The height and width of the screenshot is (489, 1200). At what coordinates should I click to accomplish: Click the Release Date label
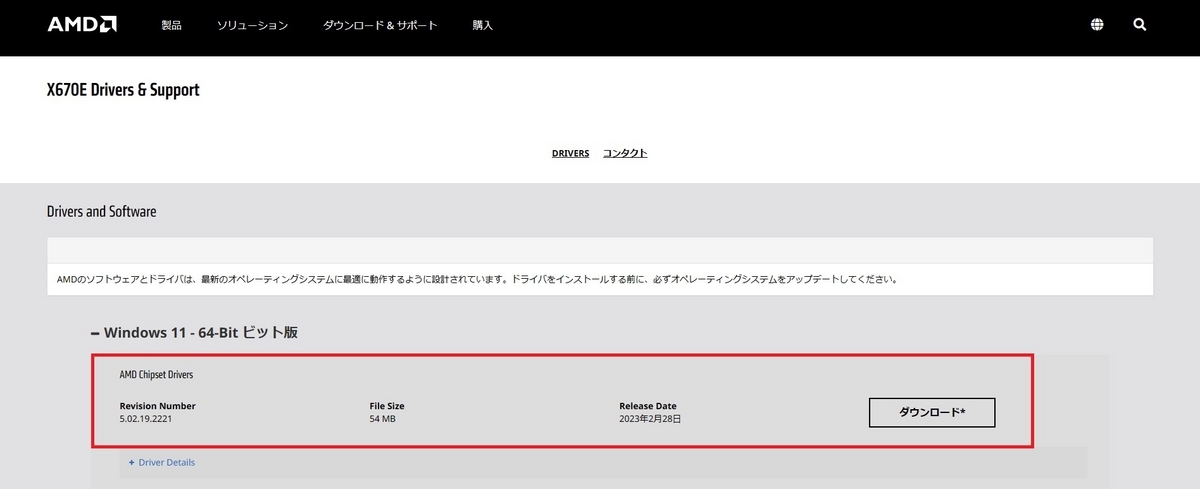click(x=648, y=406)
